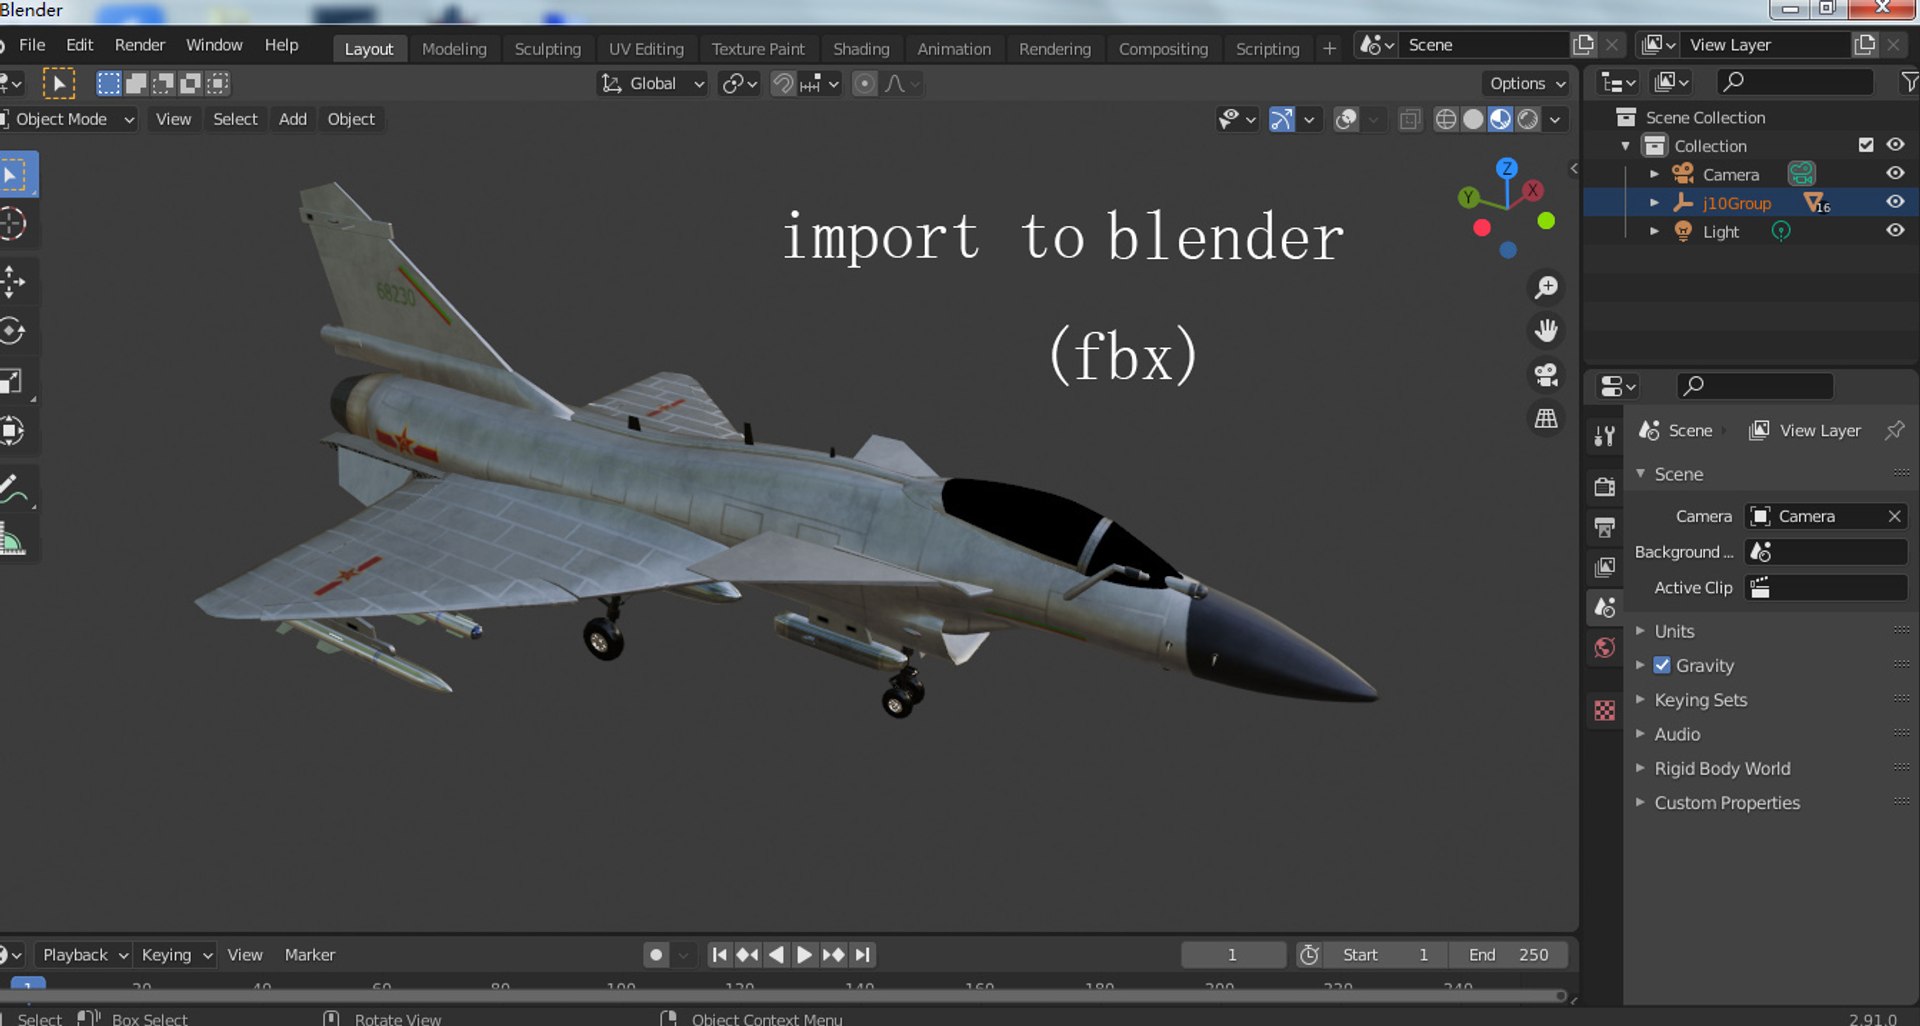Click the current frame field
The width and height of the screenshot is (1920, 1026).
click(1233, 955)
